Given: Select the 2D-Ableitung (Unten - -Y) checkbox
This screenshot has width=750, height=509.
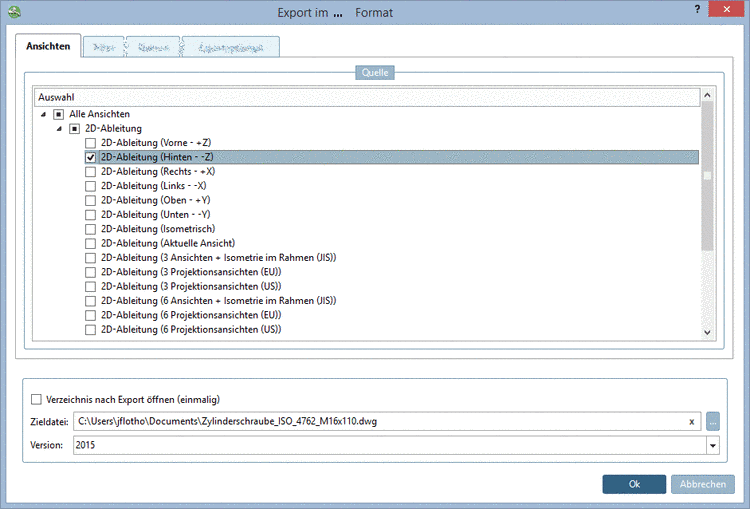Looking at the screenshot, I should [90, 215].
